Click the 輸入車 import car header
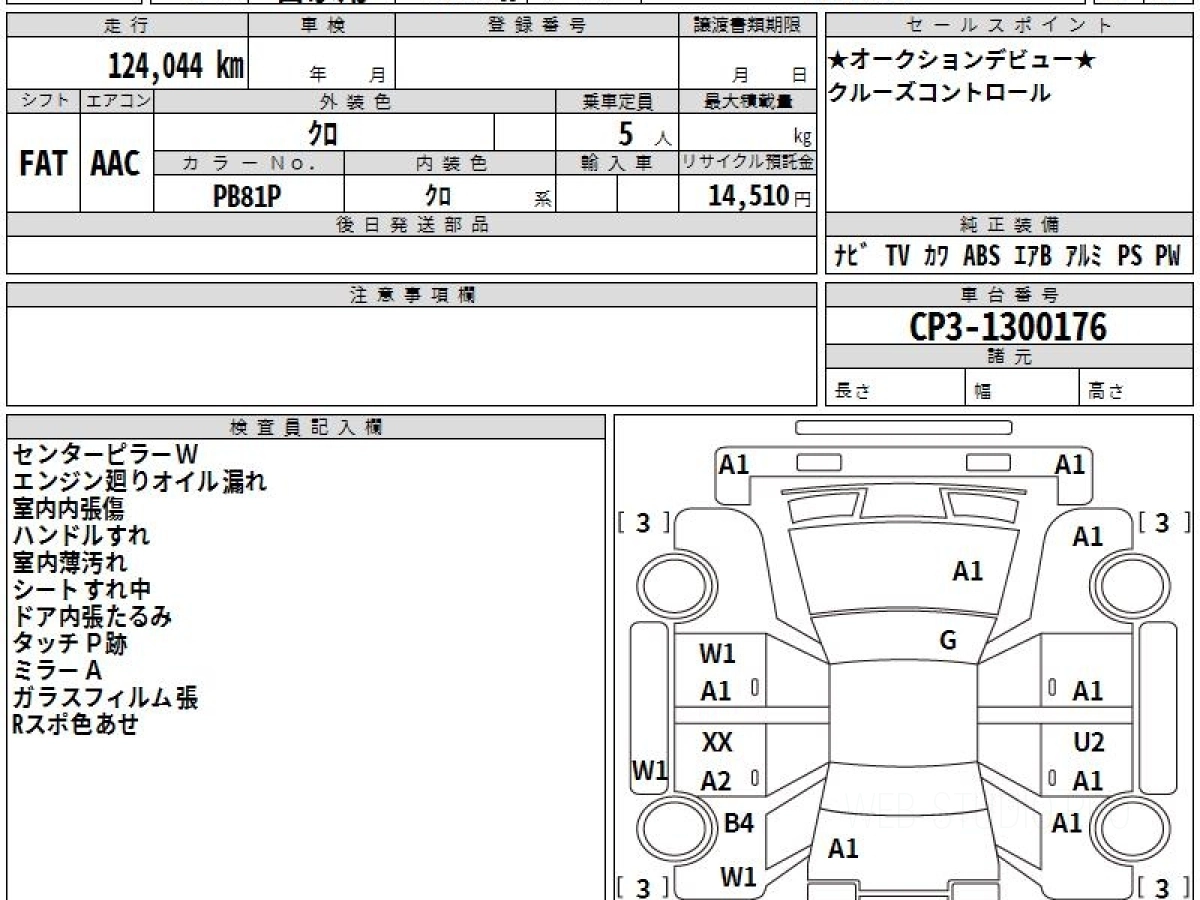Screen dimensions: 1200x900 tap(617, 163)
